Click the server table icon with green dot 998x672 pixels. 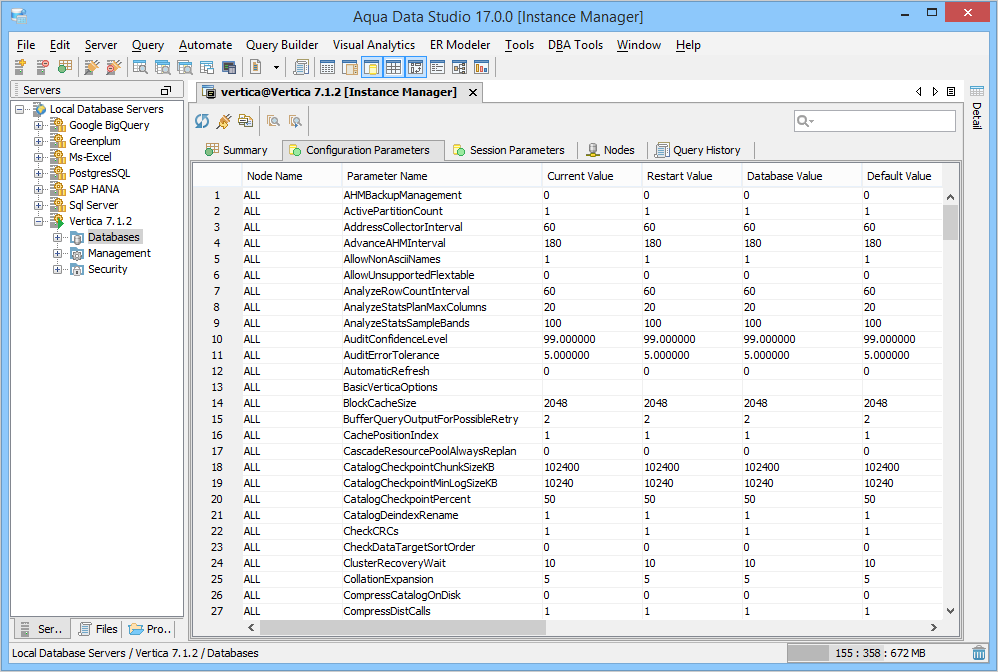pos(64,67)
